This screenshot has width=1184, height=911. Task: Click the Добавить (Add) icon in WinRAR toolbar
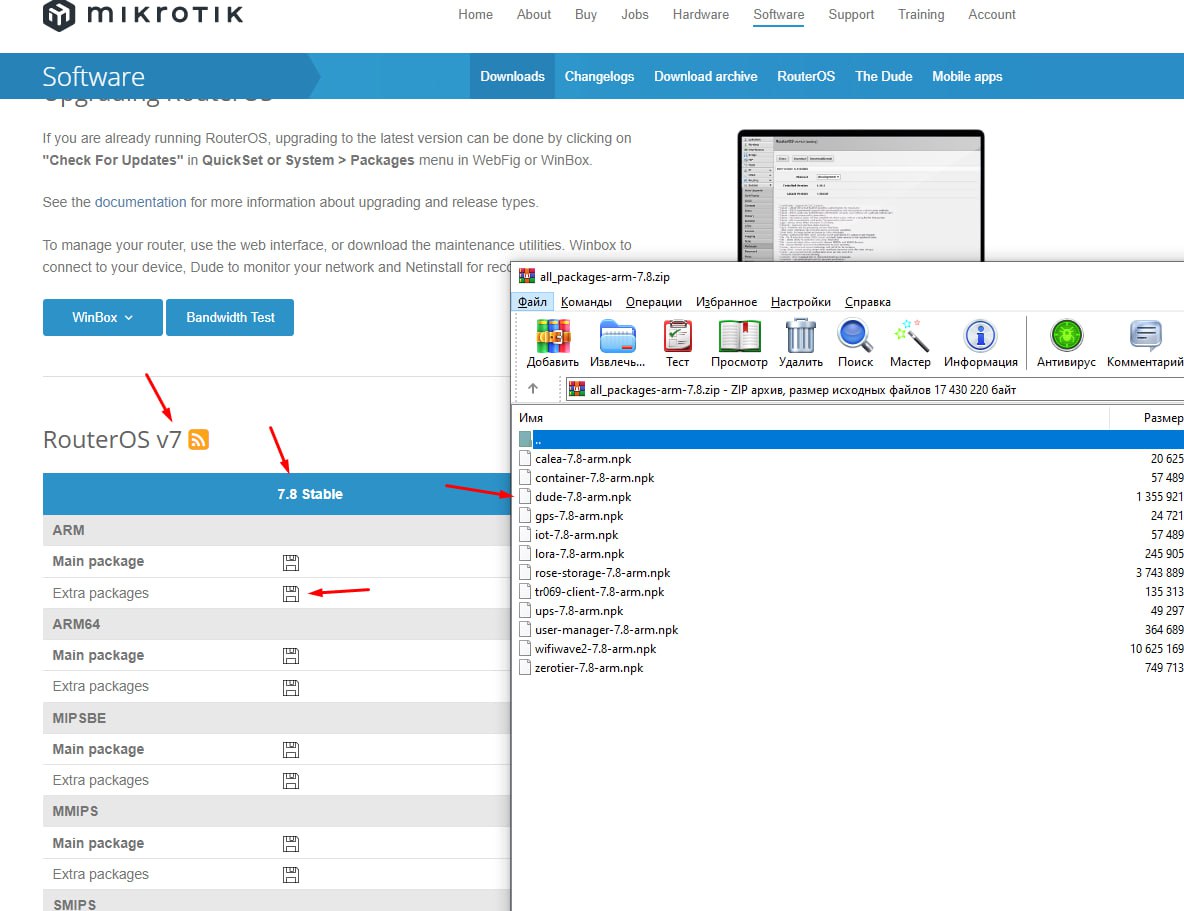coord(553,336)
